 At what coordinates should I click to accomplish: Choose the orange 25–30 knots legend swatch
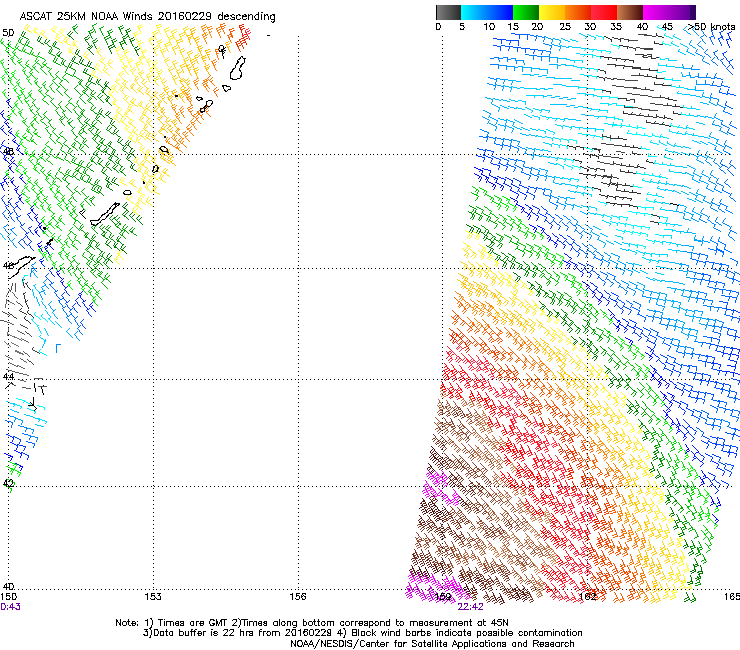click(x=578, y=12)
